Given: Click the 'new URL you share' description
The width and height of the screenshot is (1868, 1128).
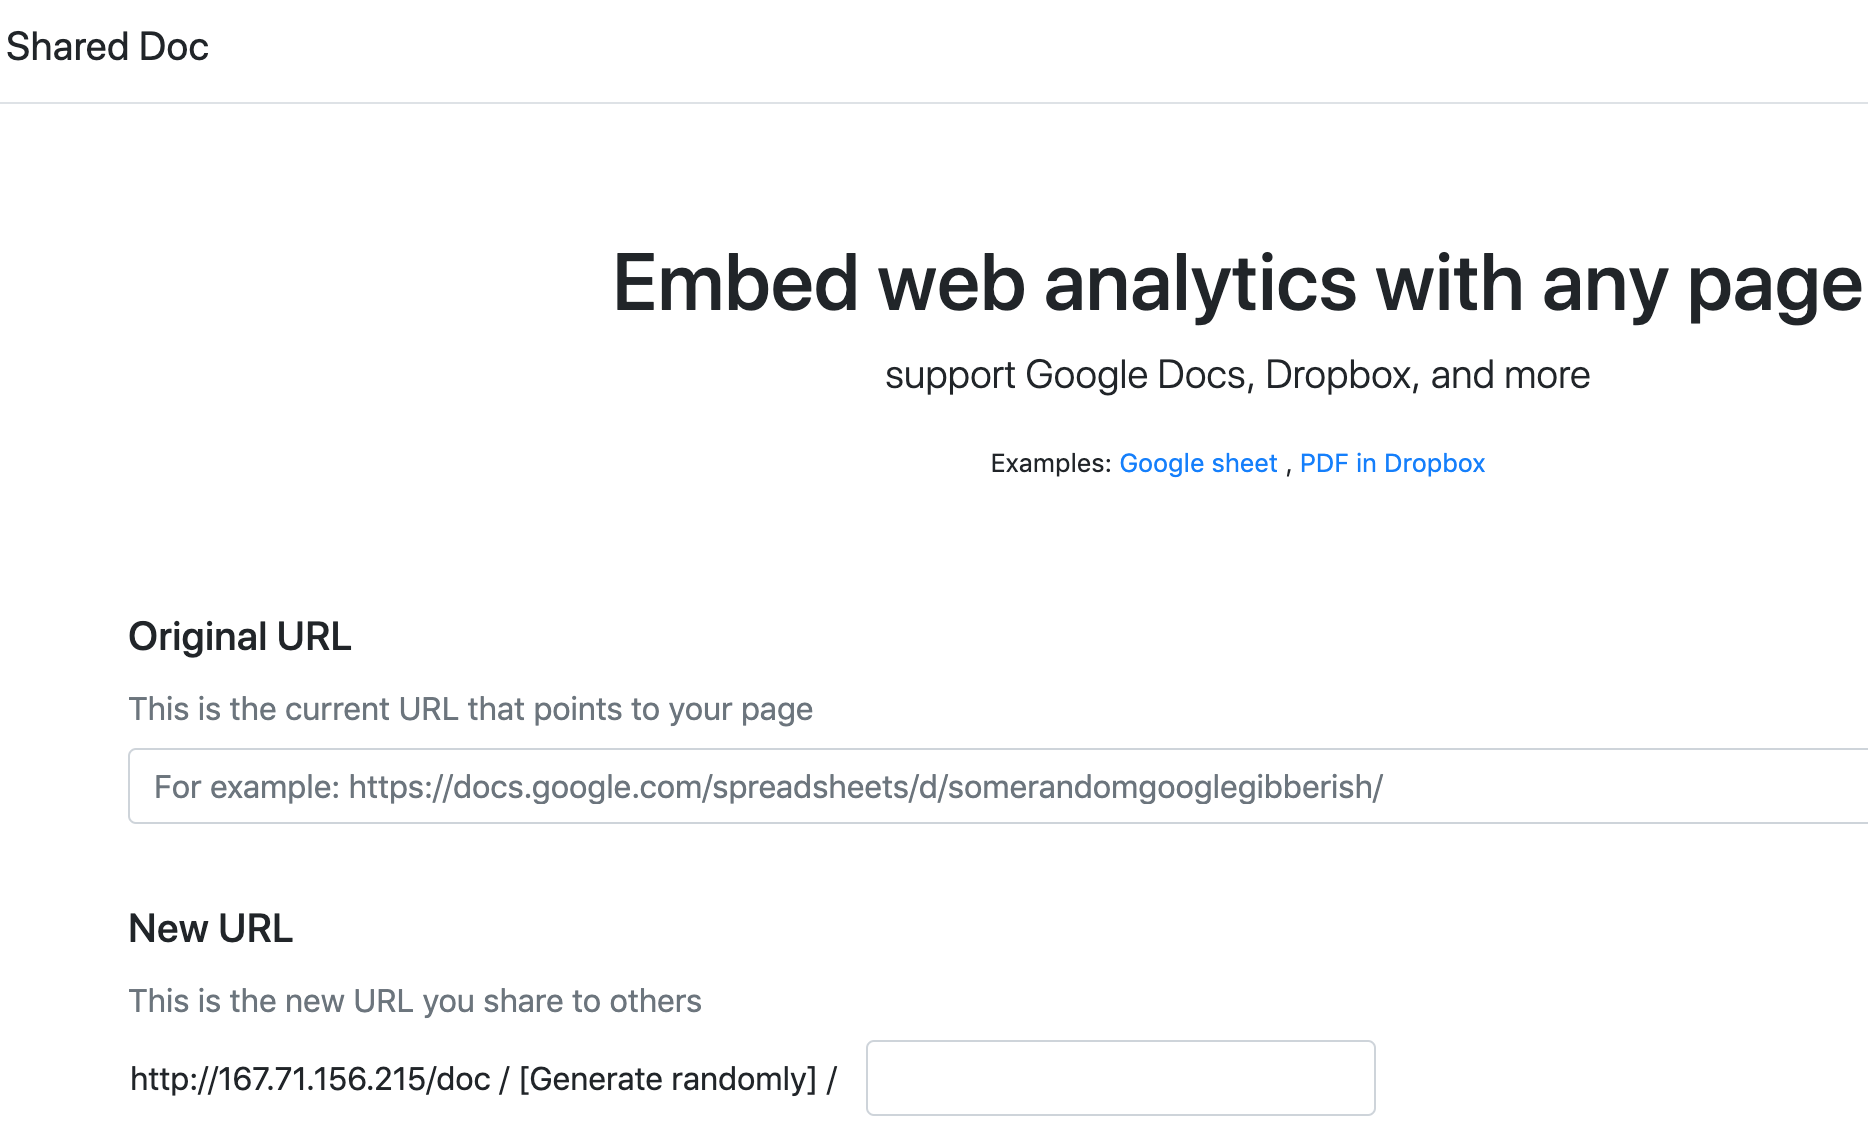Looking at the screenshot, I should click(415, 1001).
